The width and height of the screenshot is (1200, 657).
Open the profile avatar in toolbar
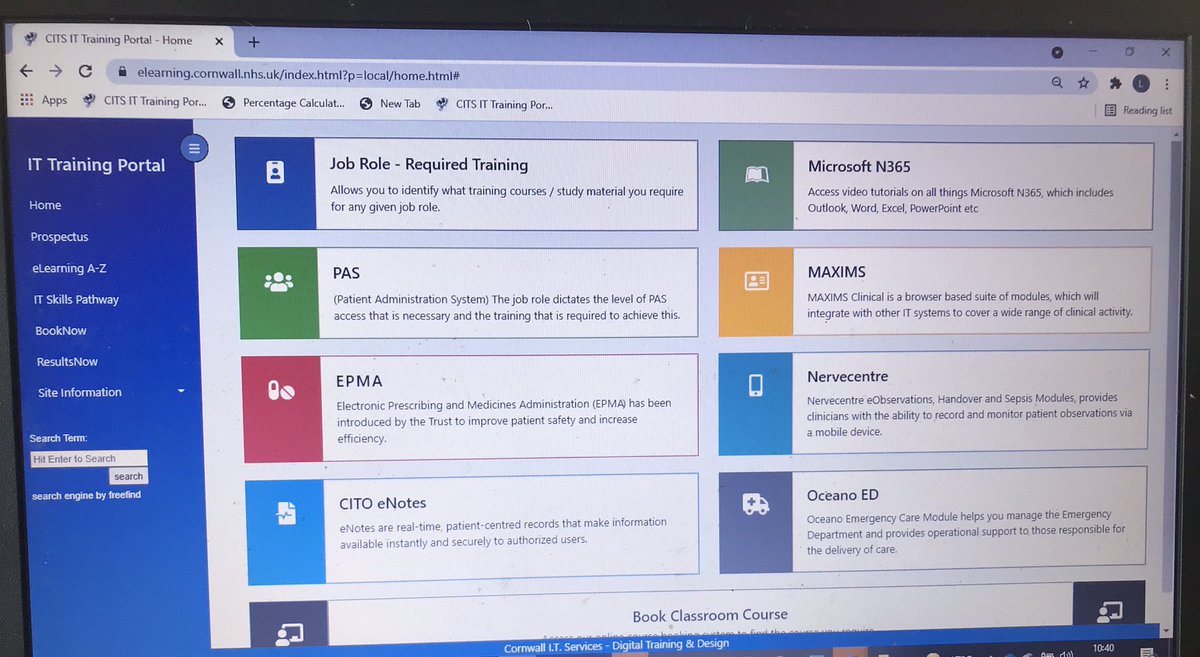click(1142, 84)
